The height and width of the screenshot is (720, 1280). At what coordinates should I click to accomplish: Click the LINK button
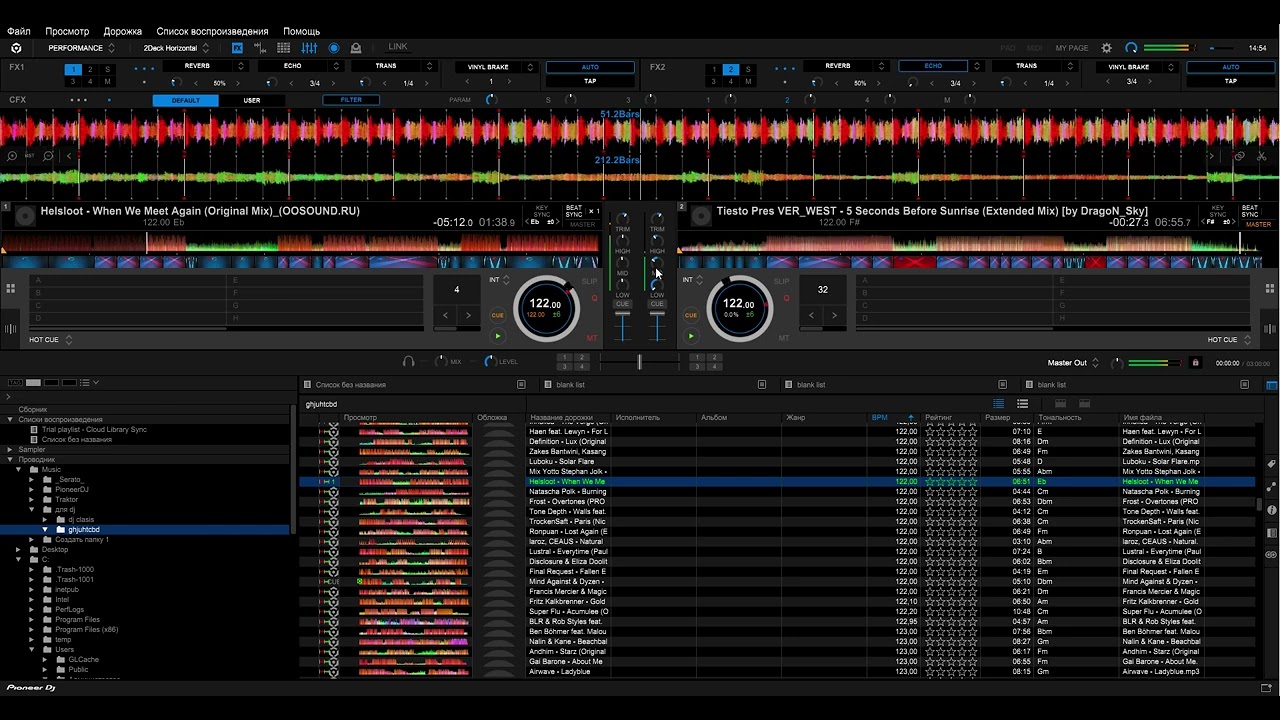click(398, 47)
